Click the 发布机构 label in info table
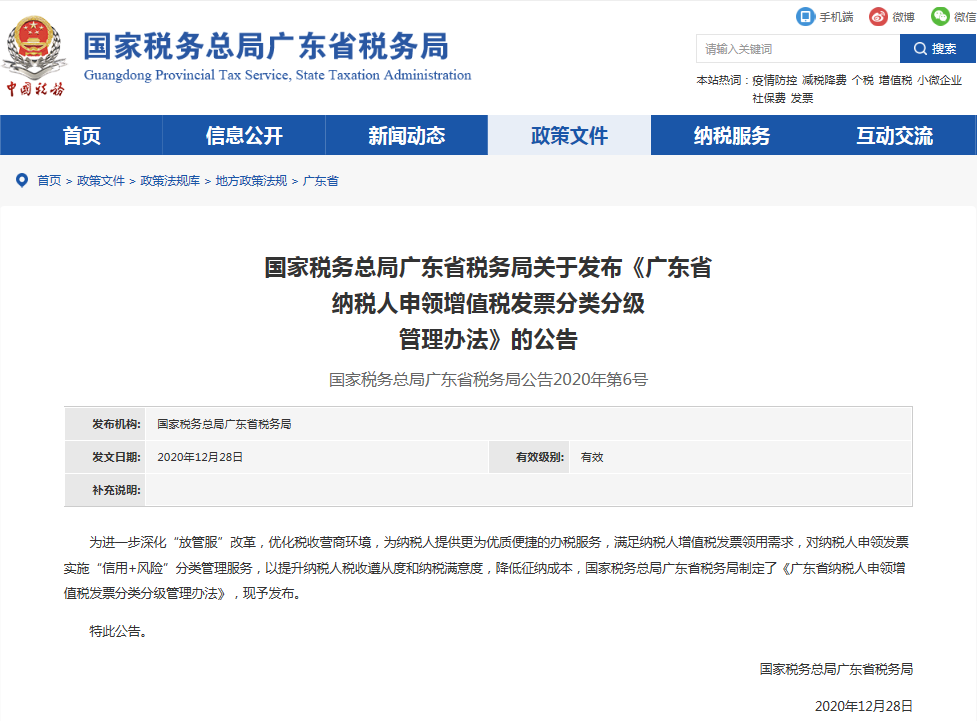Image resolution: width=977 pixels, height=721 pixels. [x=117, y=424]
